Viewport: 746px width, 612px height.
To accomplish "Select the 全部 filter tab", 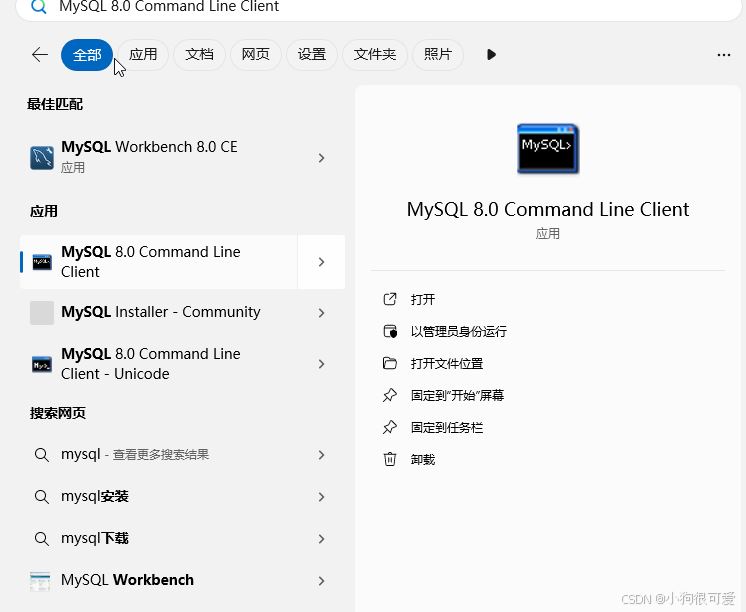I will 87,55.
